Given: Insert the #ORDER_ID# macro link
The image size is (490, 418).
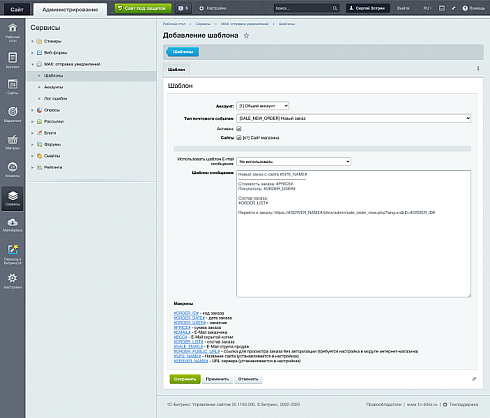Looking at the screenshot, I should tap(186, 313).
